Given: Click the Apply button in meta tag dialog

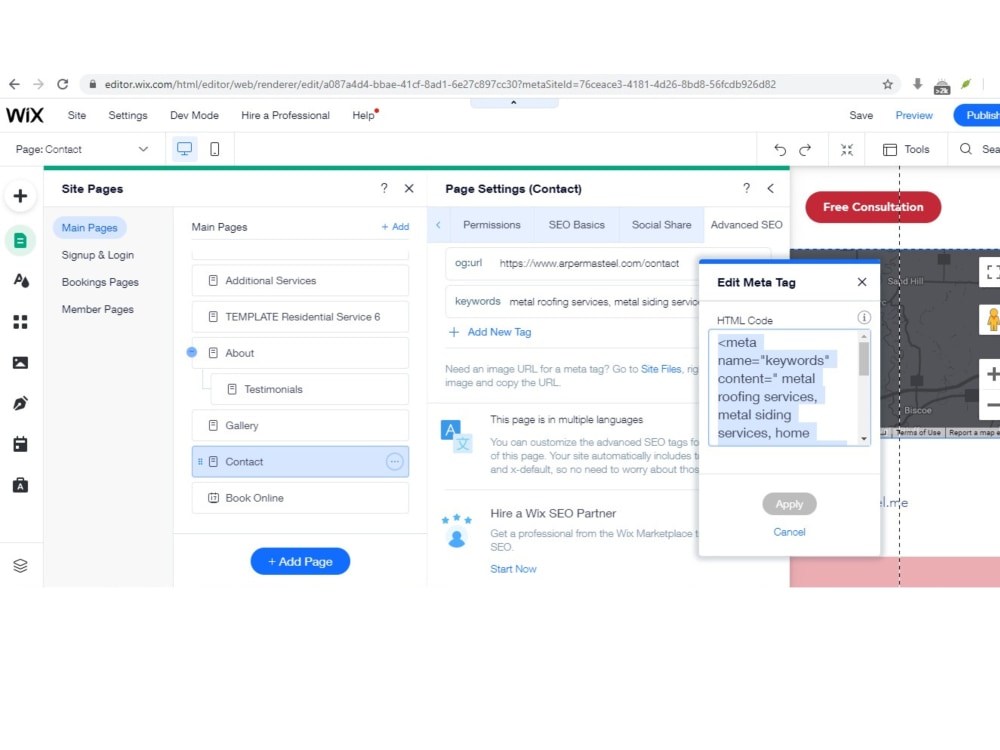Looking at the screenshot, I should [x=789, y=504].
